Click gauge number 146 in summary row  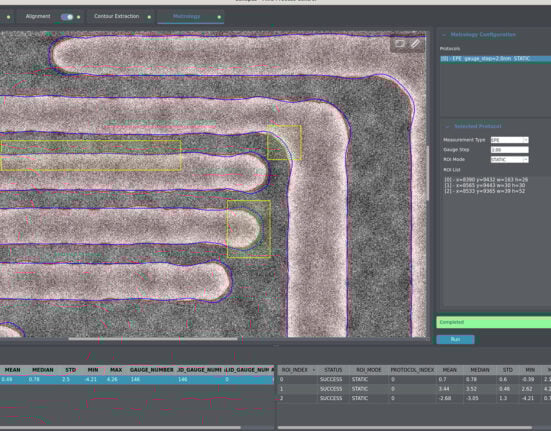(x=135, y=380)
